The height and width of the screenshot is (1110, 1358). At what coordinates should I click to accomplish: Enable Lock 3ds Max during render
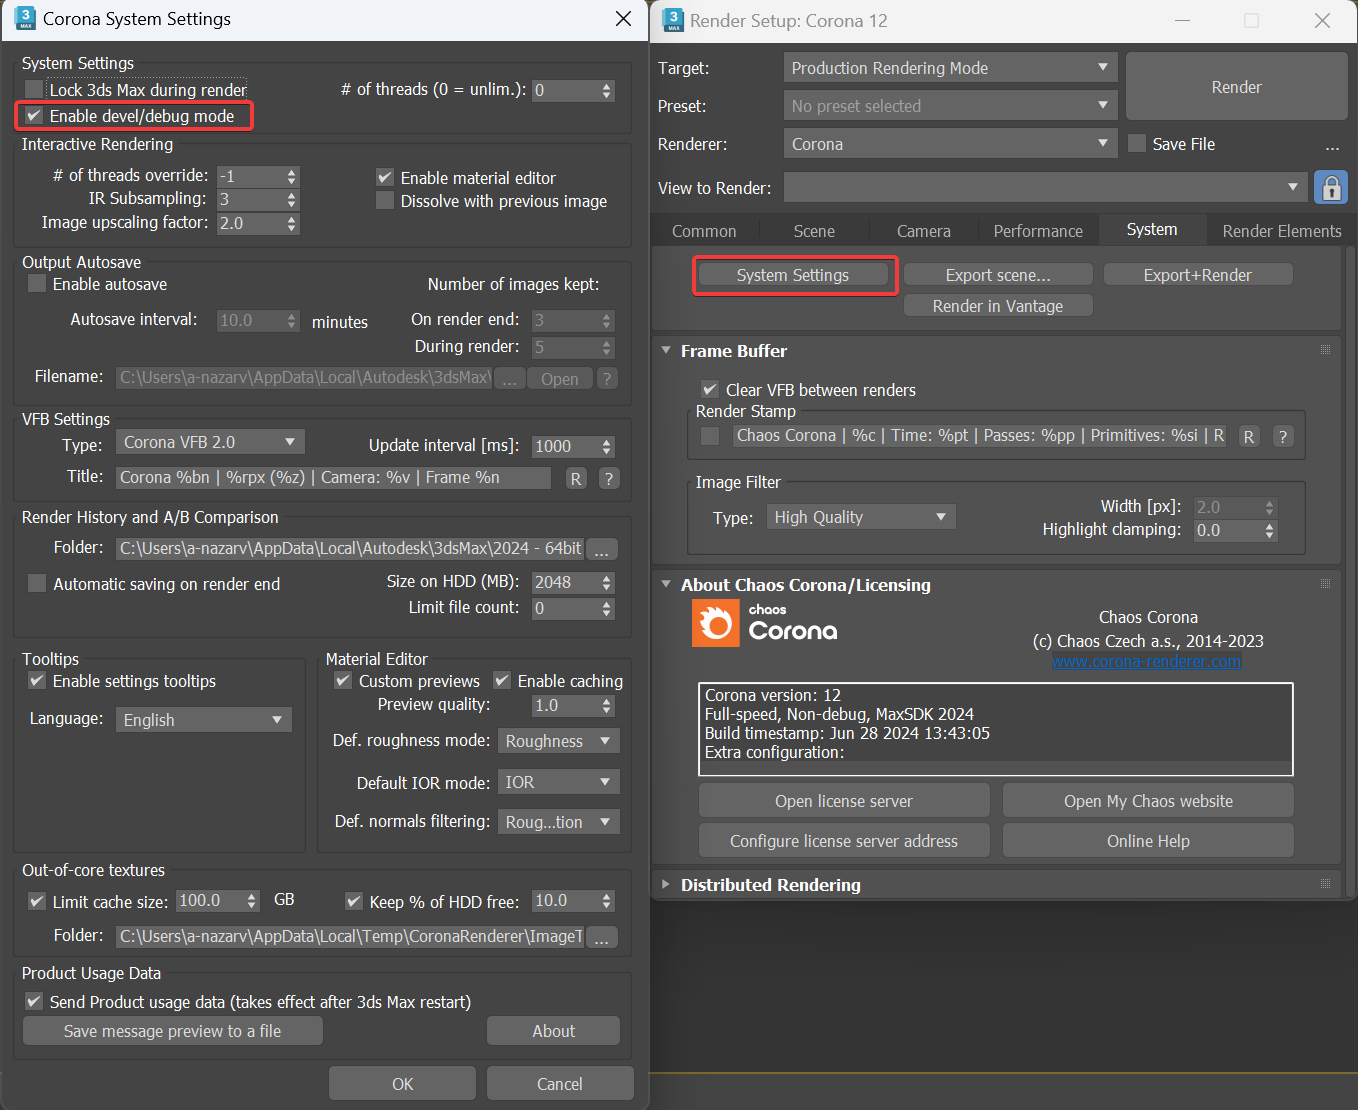coord(34,90)
